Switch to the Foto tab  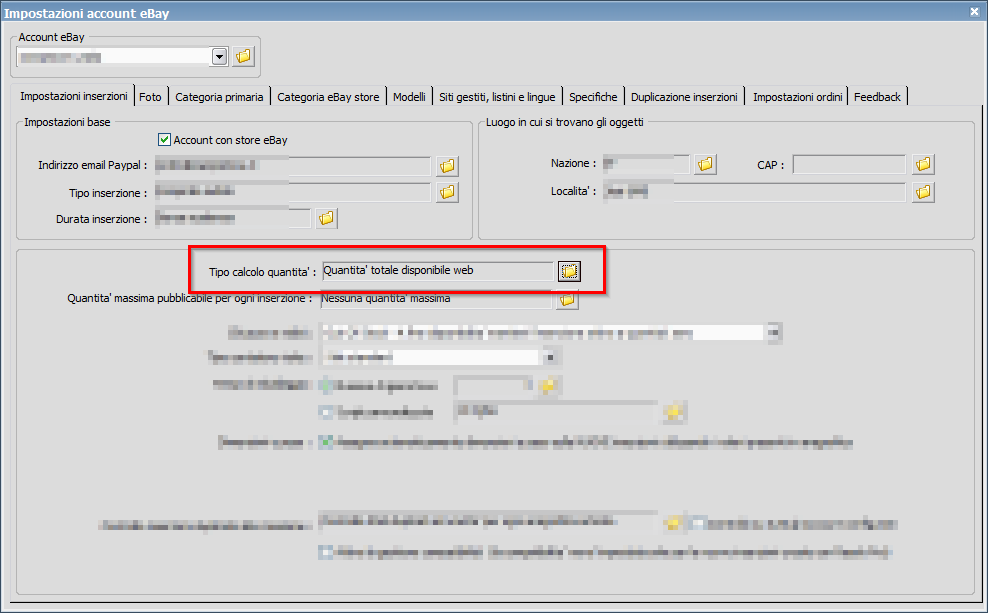151,97
